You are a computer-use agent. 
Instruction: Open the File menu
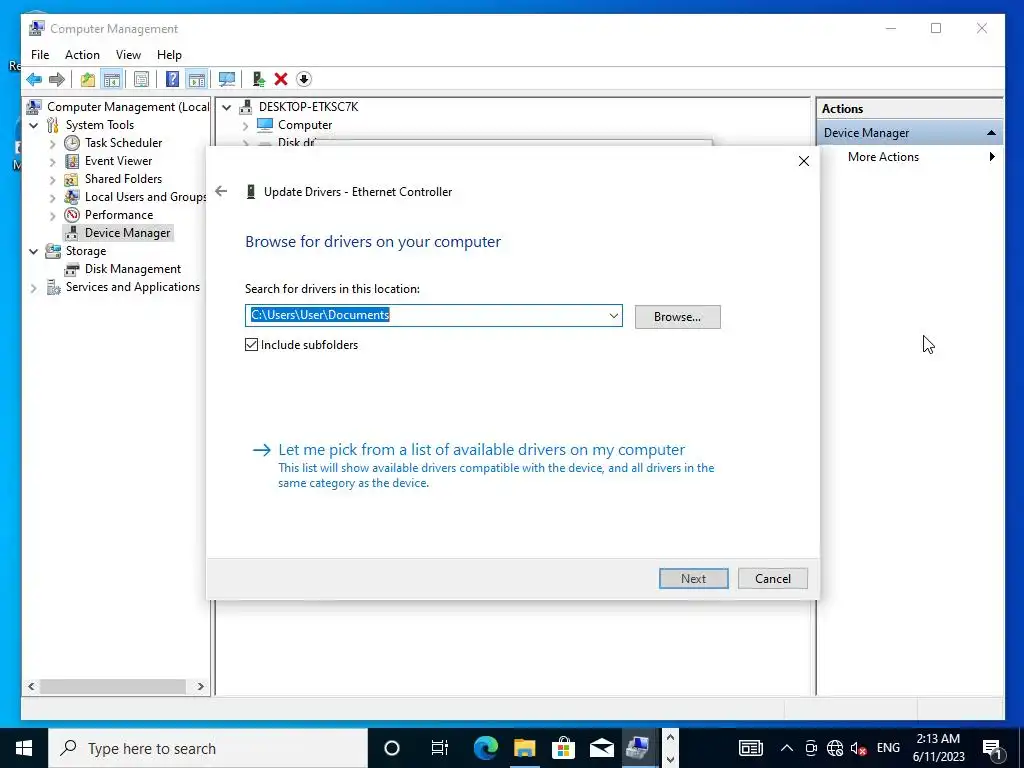point(40,55)
